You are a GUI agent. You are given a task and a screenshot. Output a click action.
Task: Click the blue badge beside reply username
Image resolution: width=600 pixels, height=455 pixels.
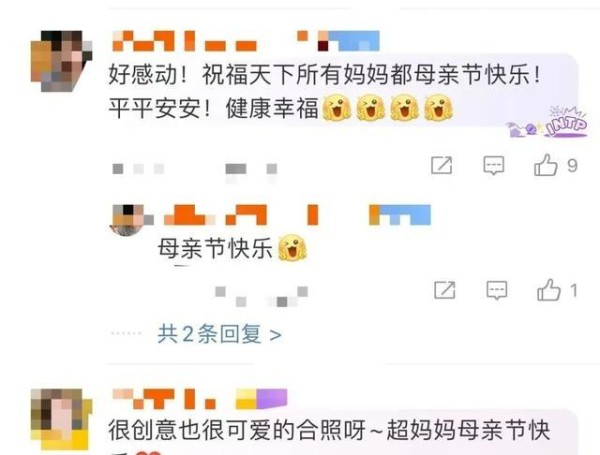pyautogui.click(x=400, y=215)
